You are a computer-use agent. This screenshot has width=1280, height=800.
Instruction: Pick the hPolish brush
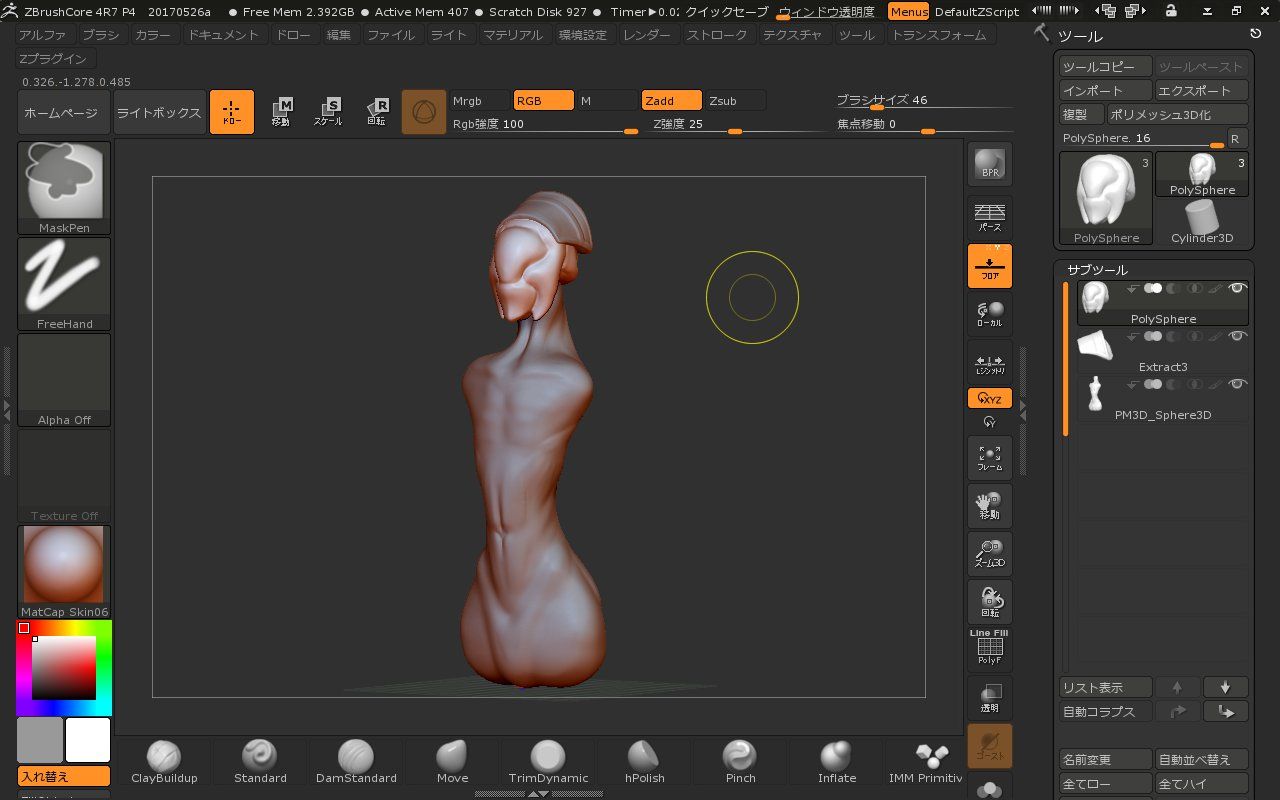[644, 762]
